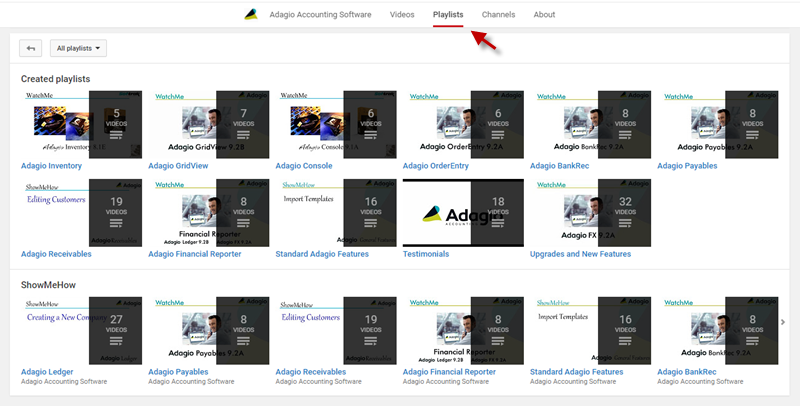Click Standard Adagio Features link in Created playlists

(322, 254)
